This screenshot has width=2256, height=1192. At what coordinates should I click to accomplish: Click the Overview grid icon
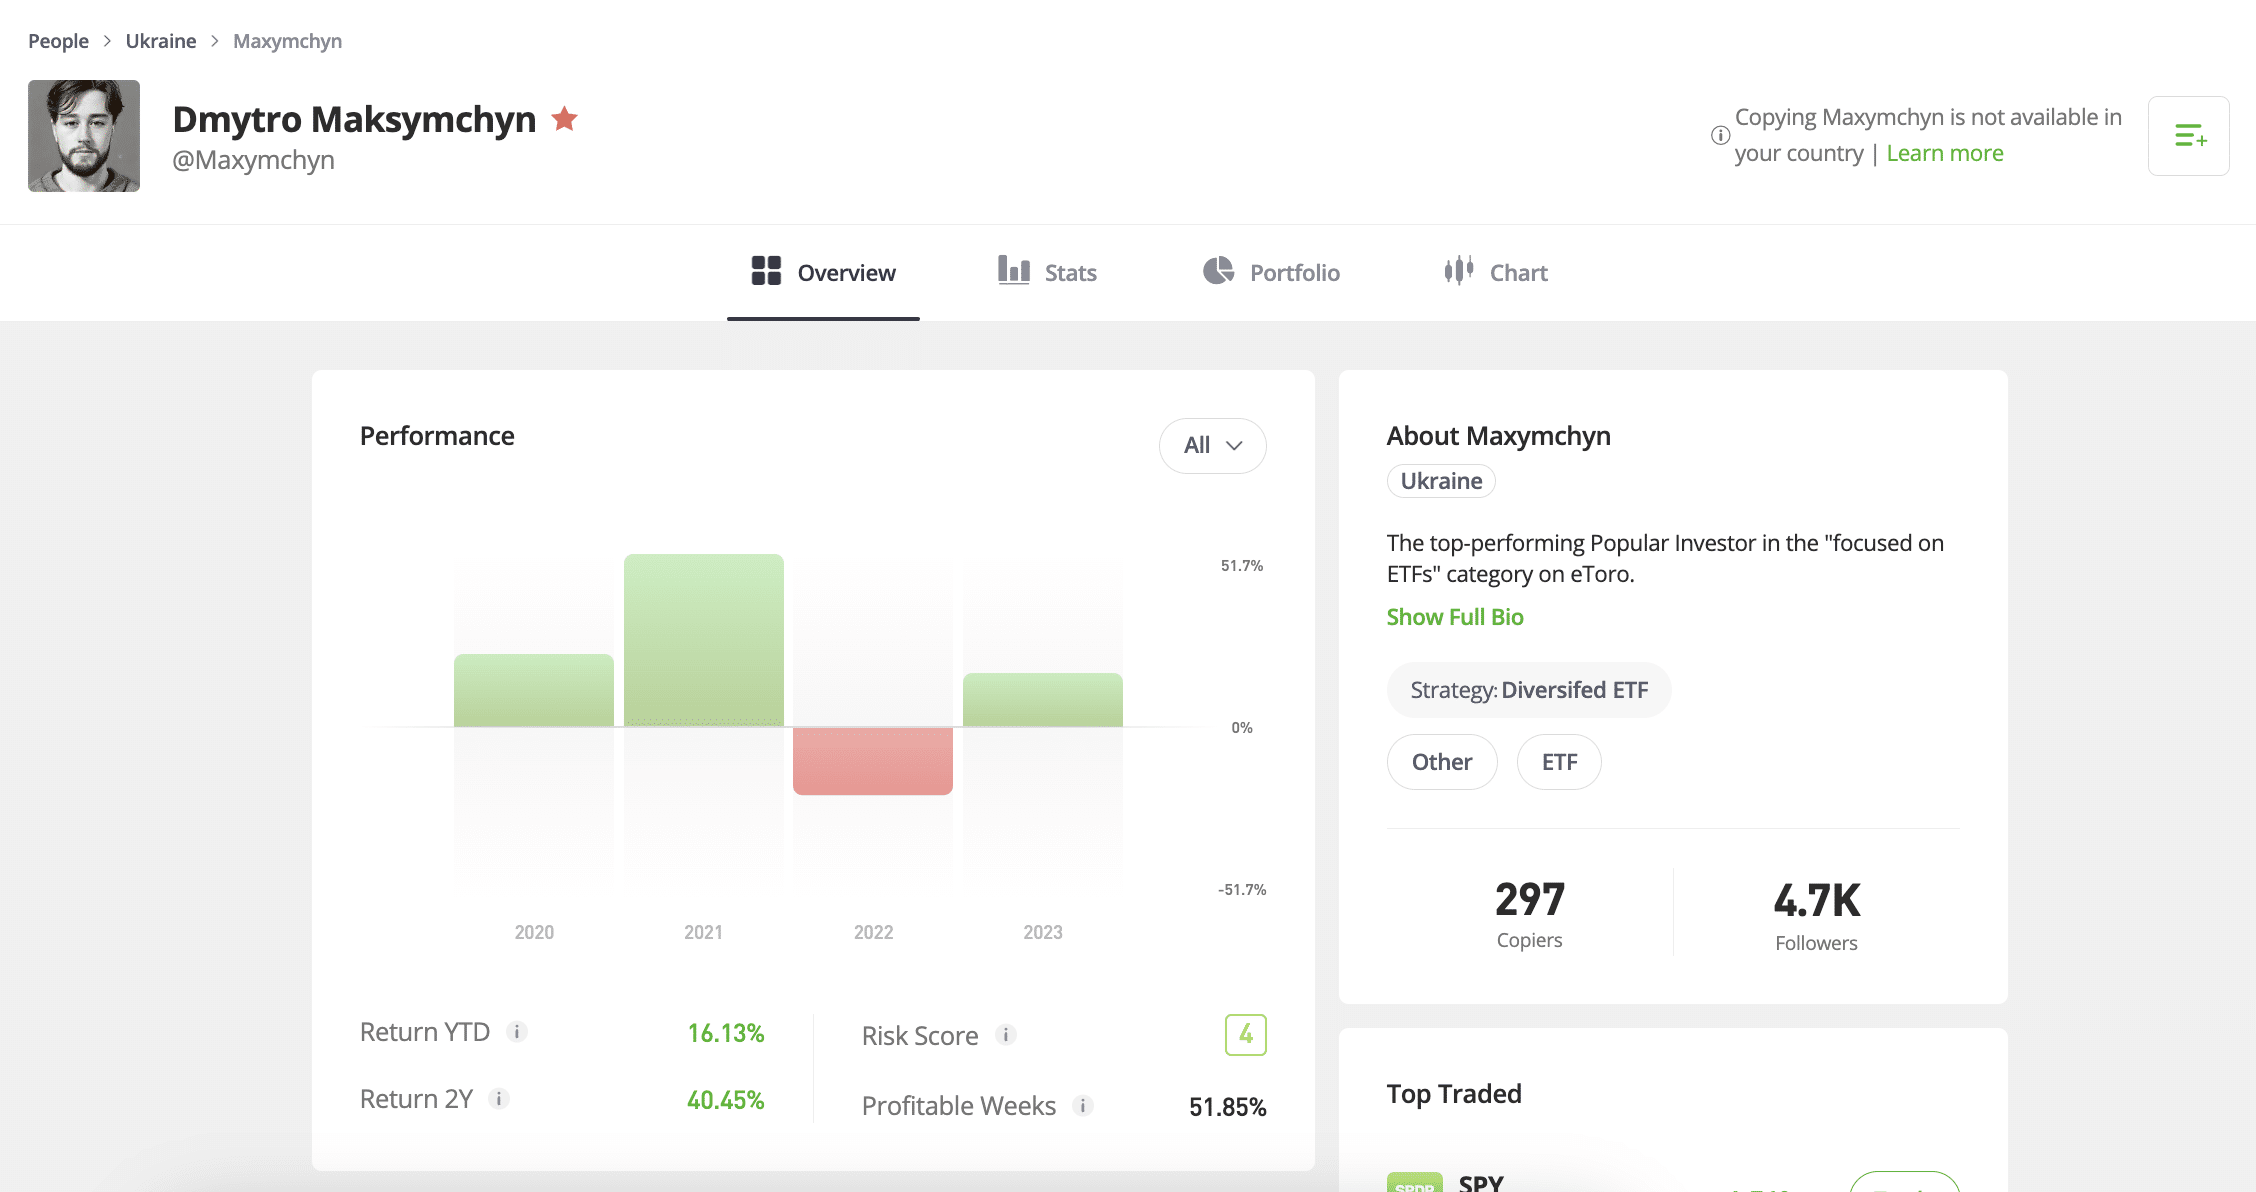766,271
